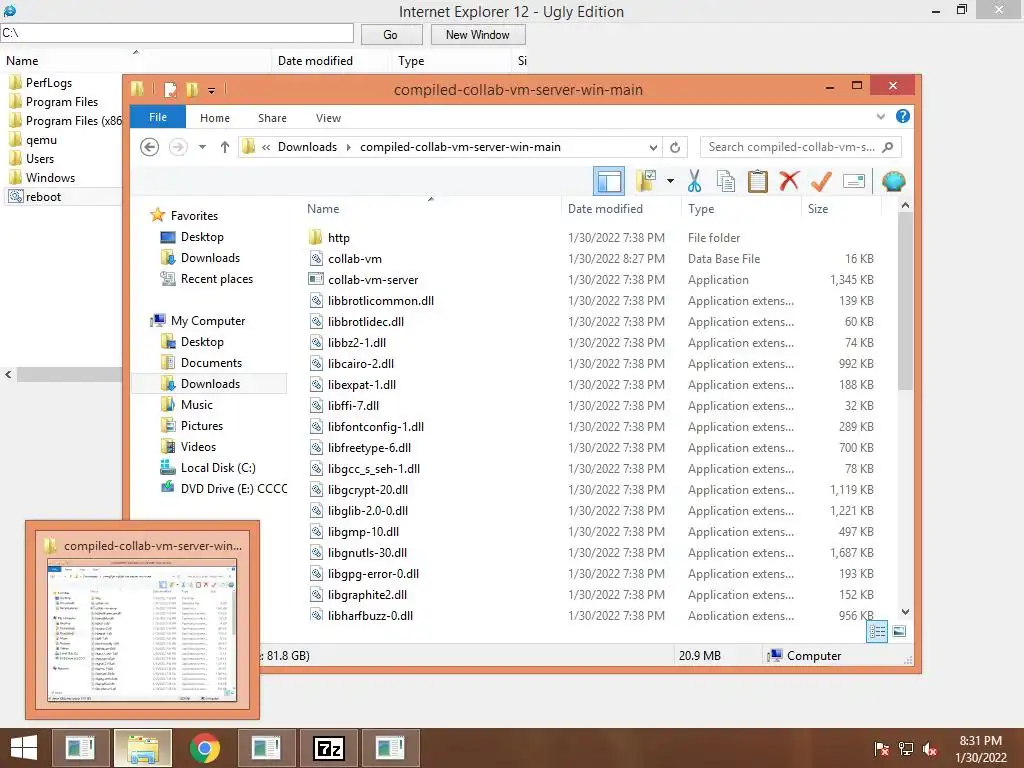Open Google Chrome from taskbar
This screenshot has height=768, width=1024.
point(204,748)
